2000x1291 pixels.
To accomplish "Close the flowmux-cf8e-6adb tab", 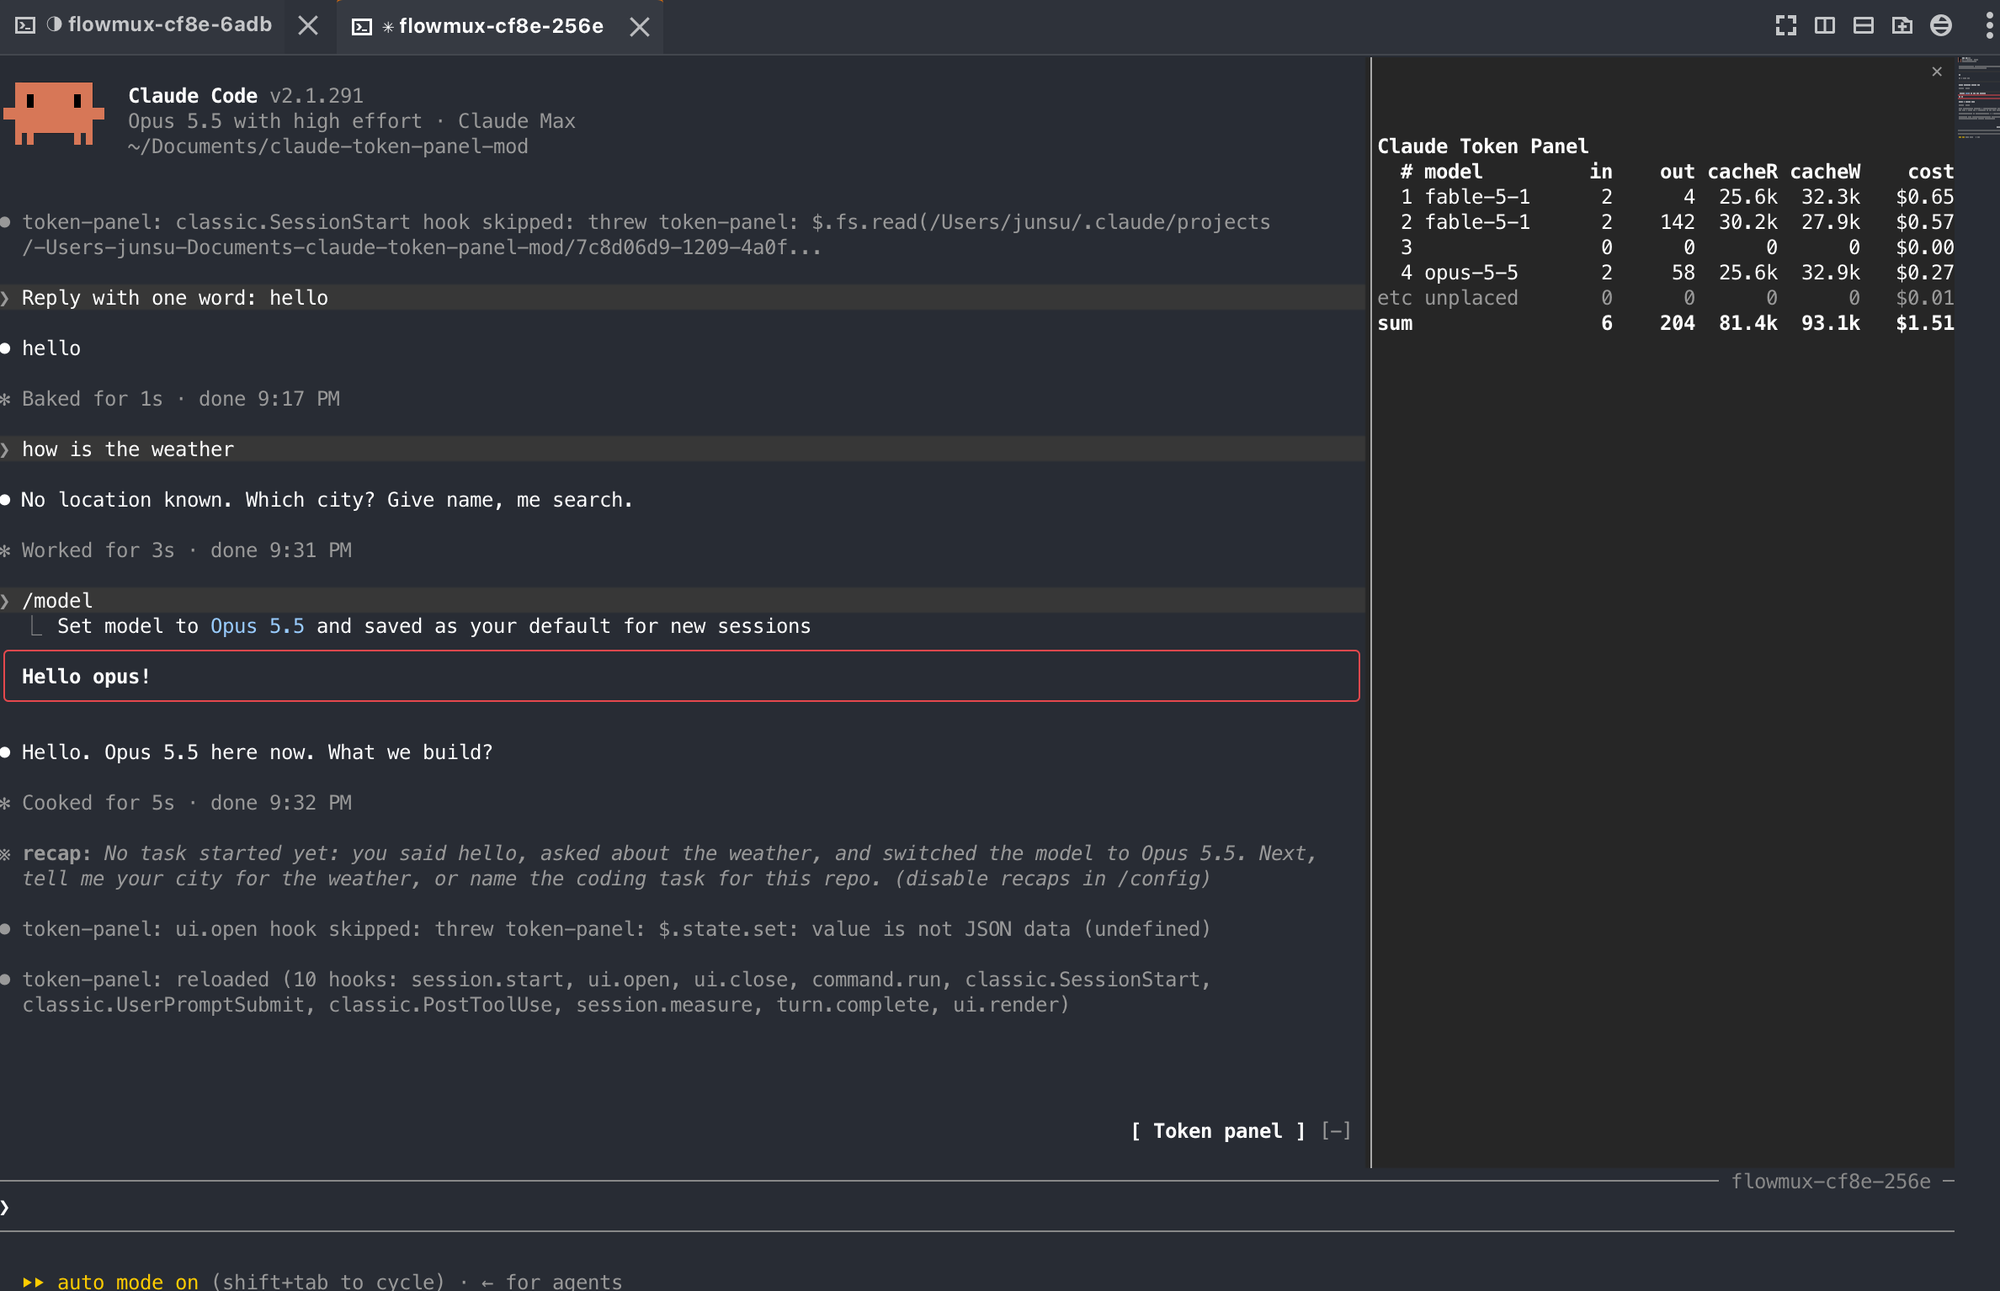I will tap(308, 26).
